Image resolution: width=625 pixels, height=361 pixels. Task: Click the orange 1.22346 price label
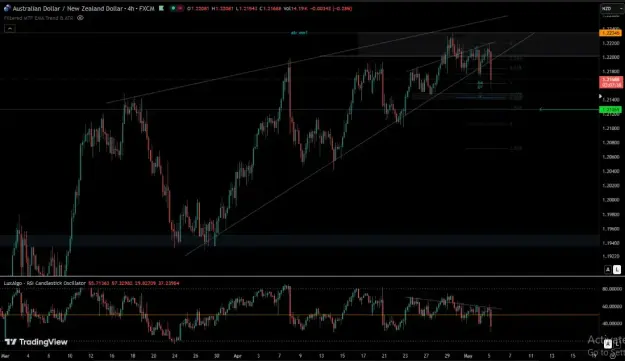(x=610, y=33)
